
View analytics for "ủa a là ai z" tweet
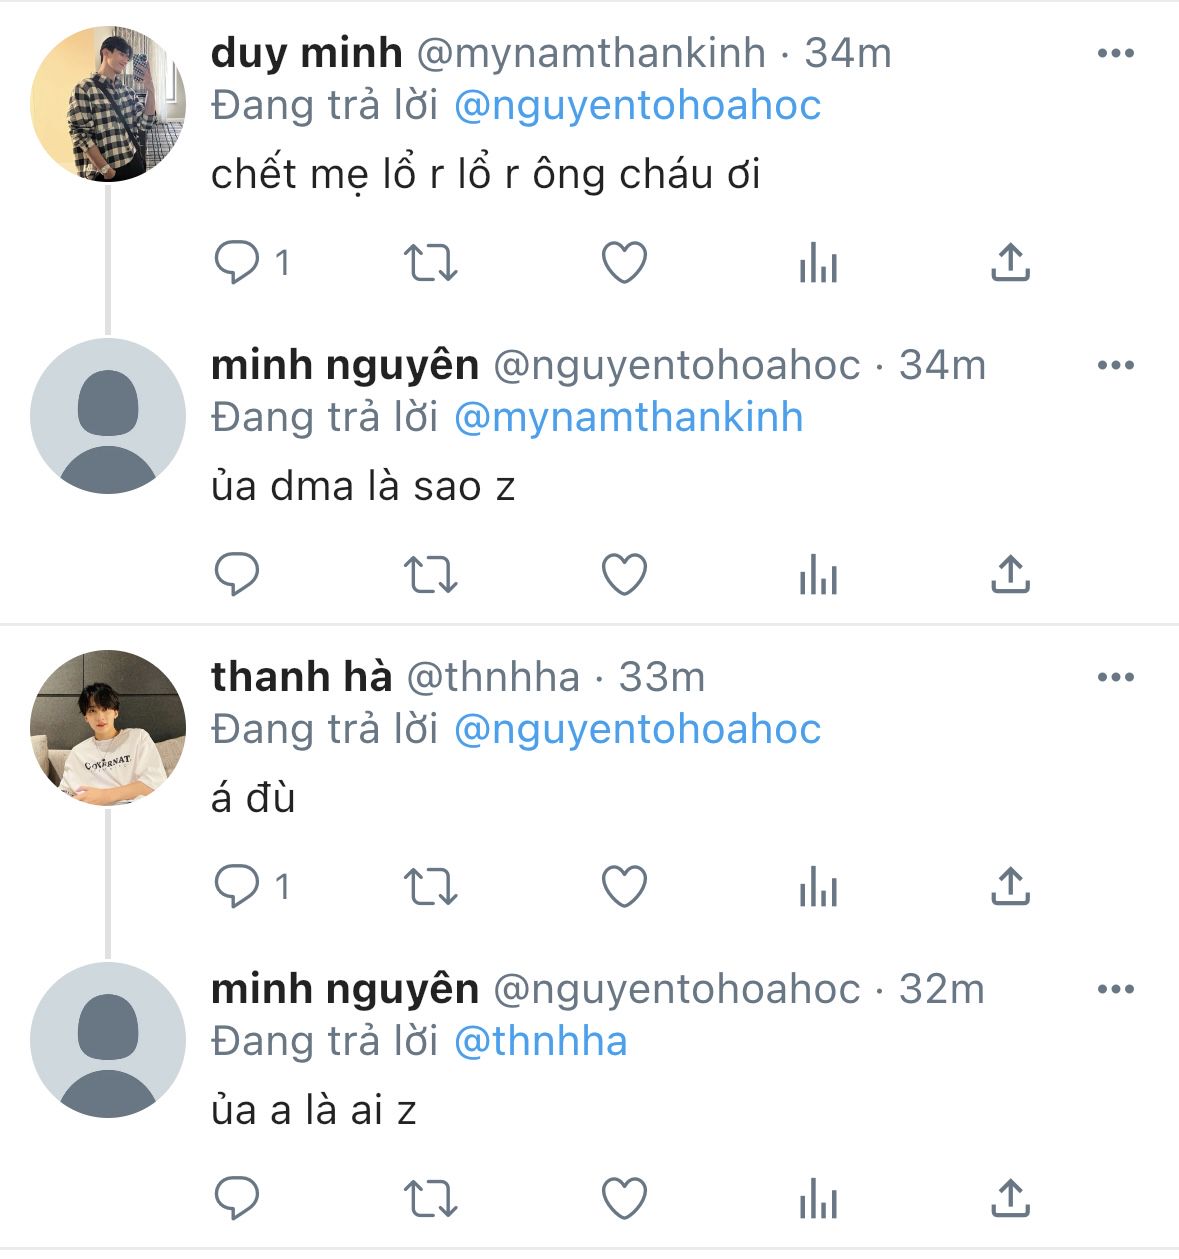[x=818, y=1200]
